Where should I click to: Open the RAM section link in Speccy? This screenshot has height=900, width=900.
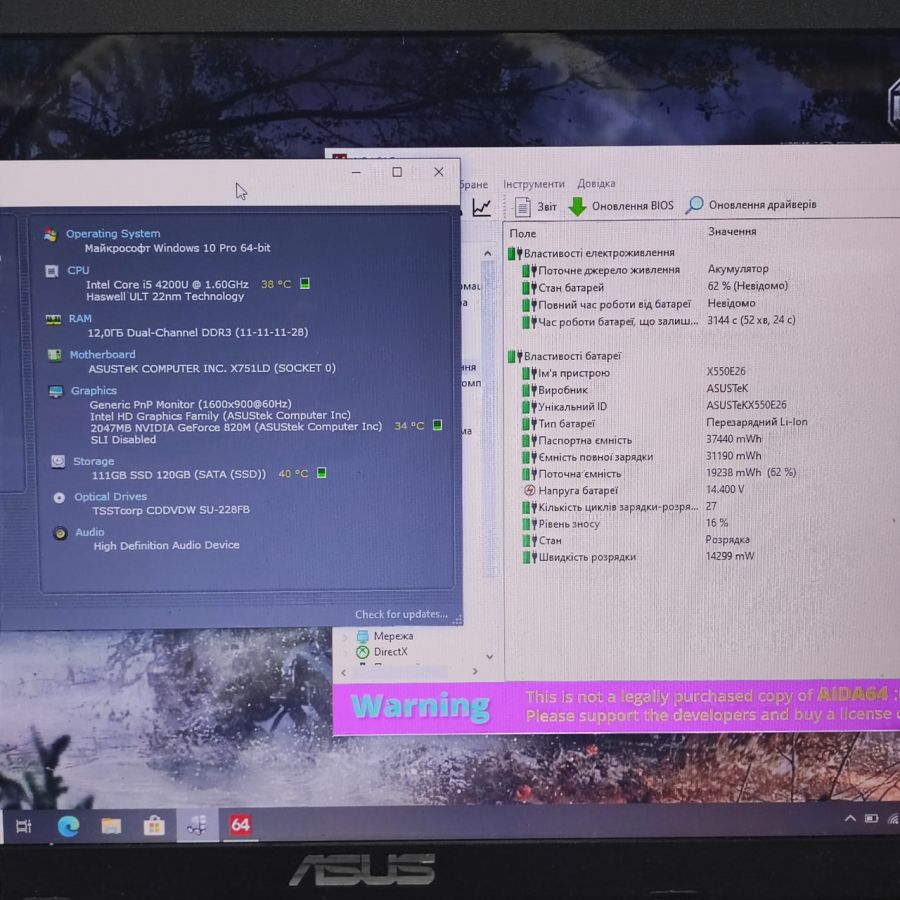pyautogui.click(x=80, y=319)
